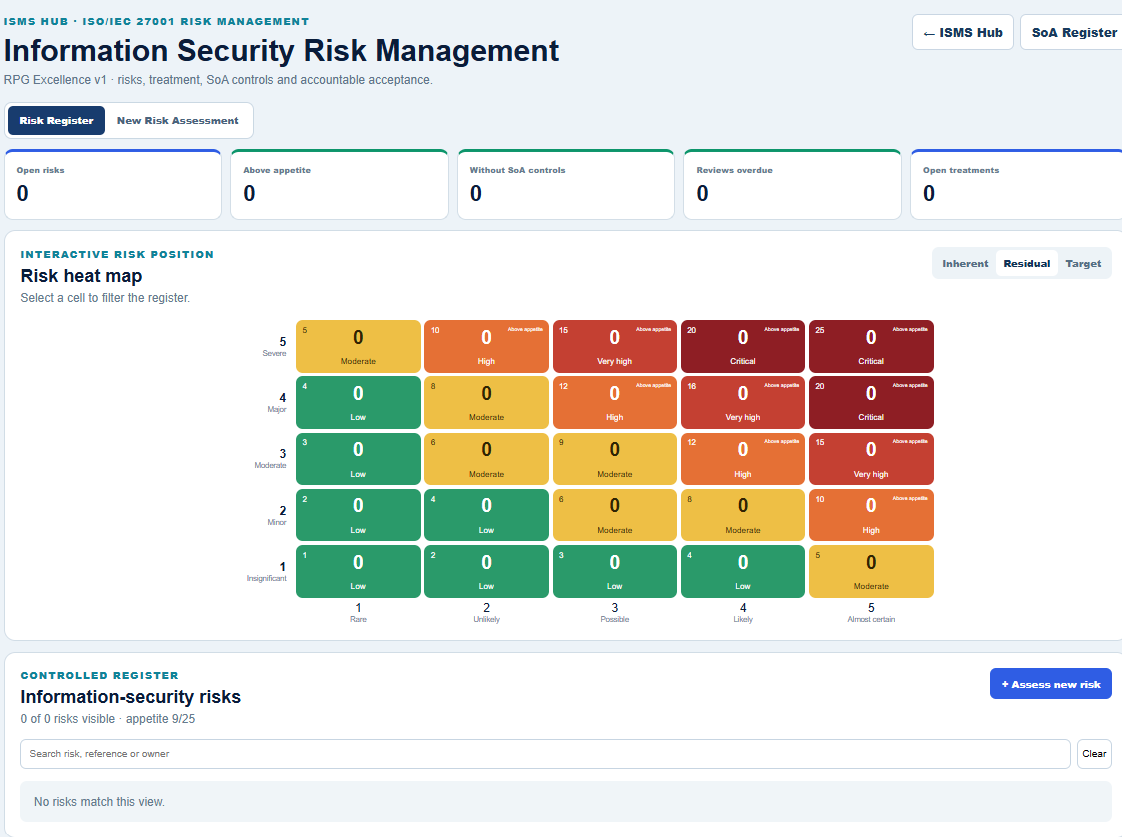Viewport: 1122px width, 837px height.
Task: Open the Open treatments summary card
Action: (x=1016, y=185)
